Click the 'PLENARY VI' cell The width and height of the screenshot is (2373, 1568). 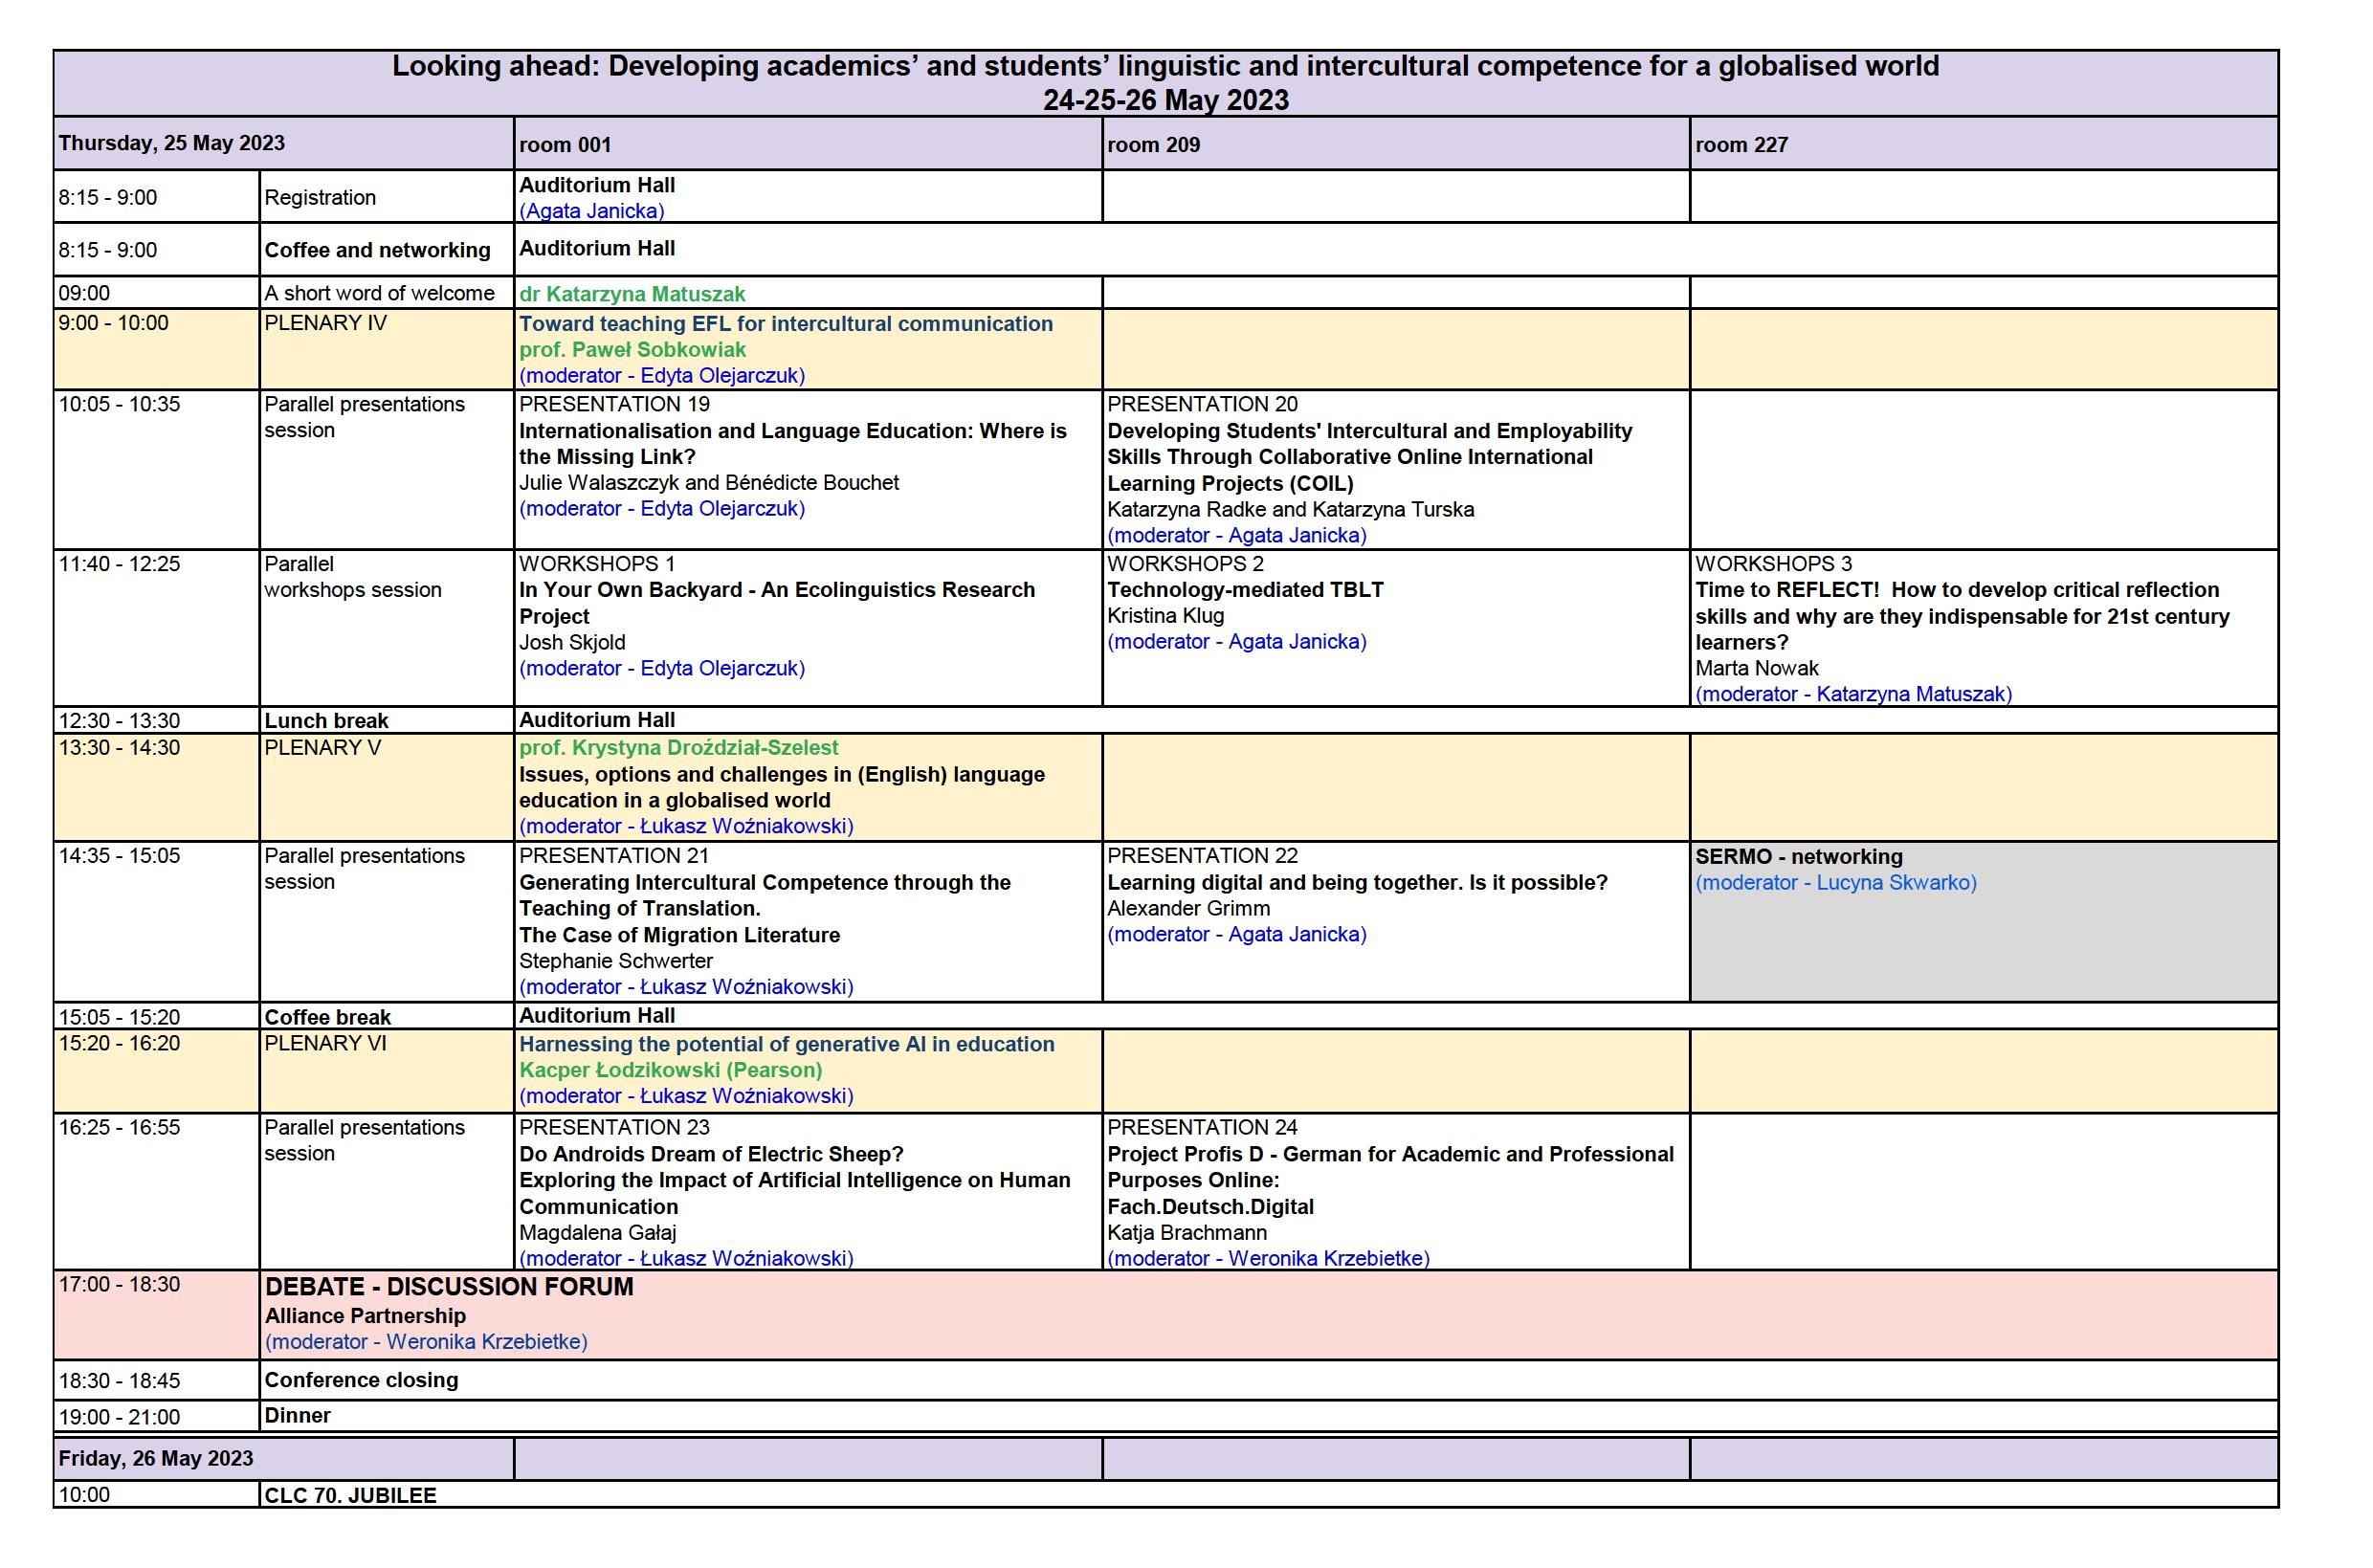[386, 1071]
